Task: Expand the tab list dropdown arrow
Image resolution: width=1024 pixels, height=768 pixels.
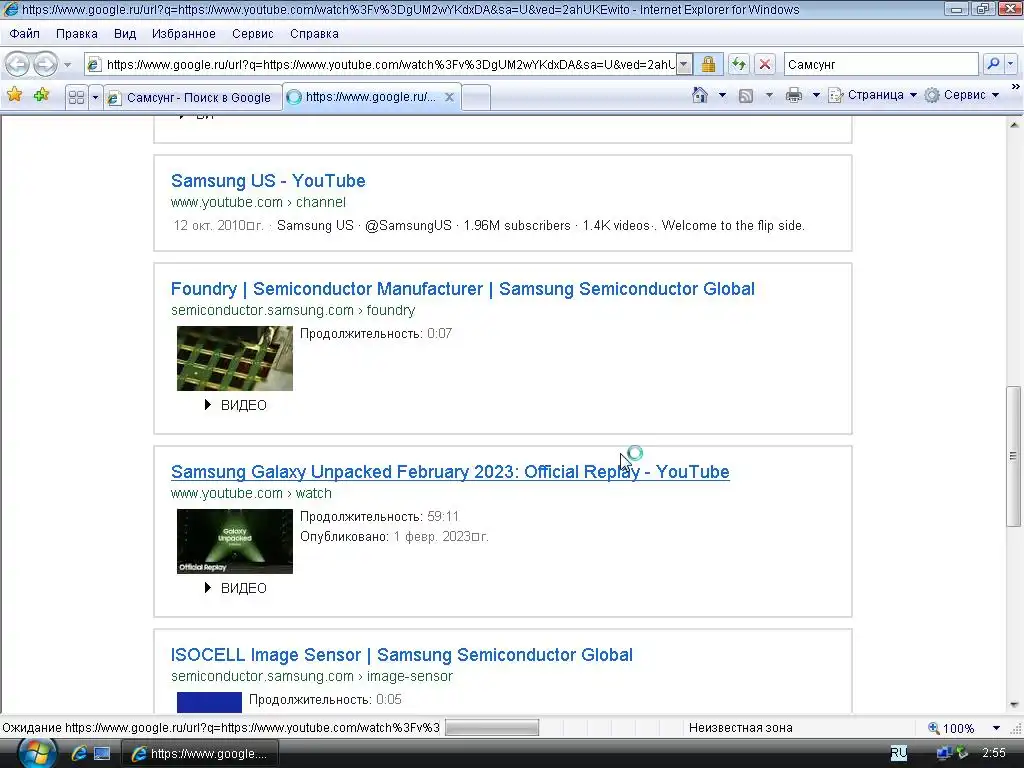Action: pyautogui.click(x=95, y=97)
